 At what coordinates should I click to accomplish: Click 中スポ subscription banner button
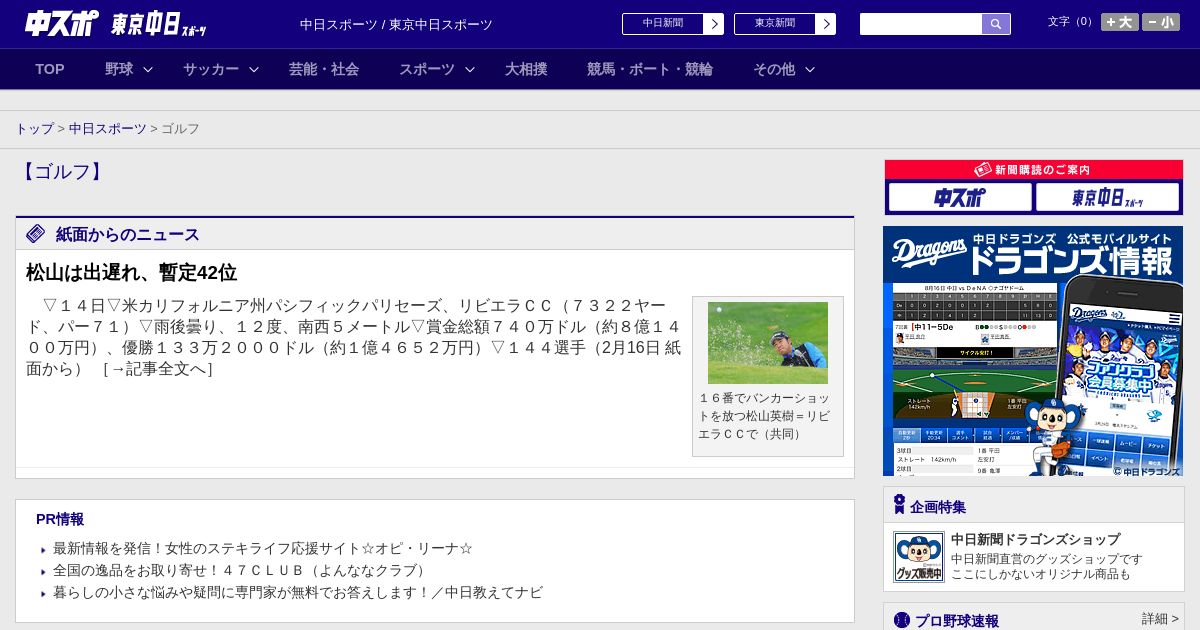960,197
